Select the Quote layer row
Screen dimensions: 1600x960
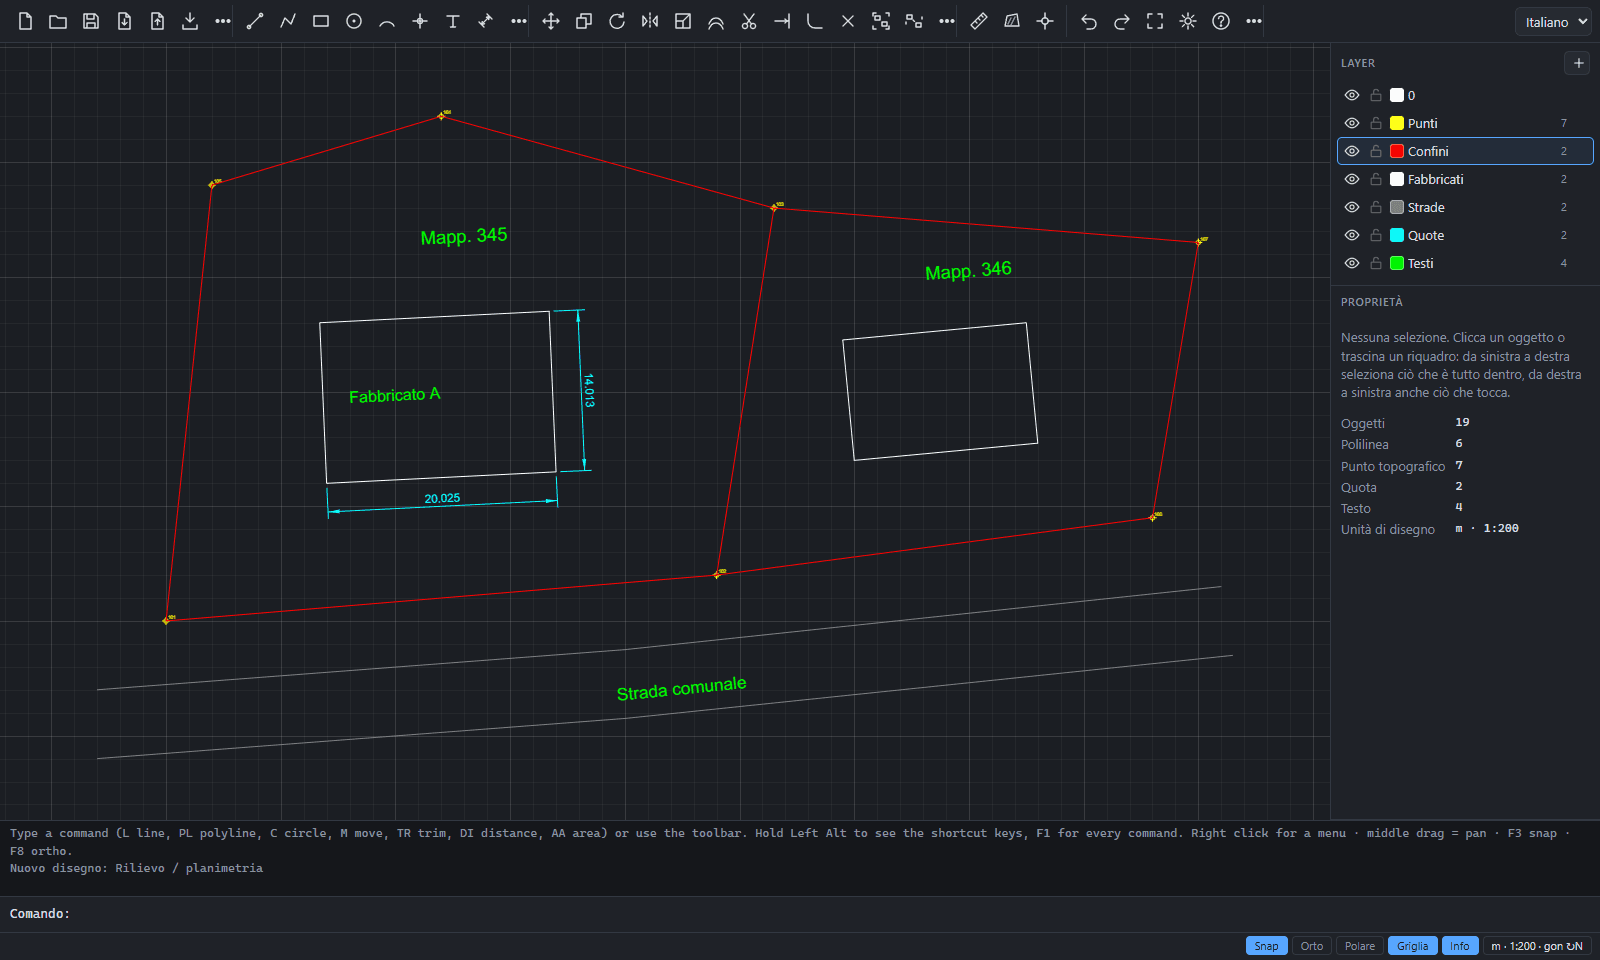point(1465,235)
